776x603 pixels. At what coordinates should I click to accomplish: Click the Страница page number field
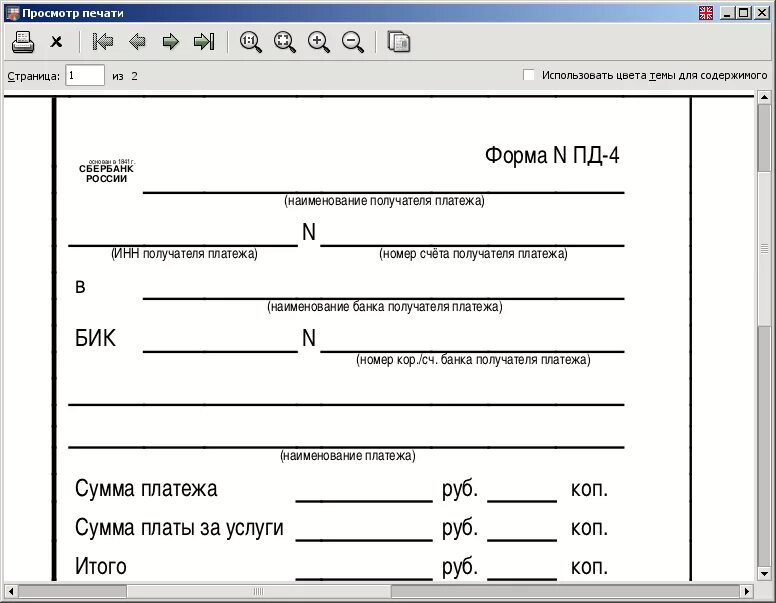pos(85,75)
